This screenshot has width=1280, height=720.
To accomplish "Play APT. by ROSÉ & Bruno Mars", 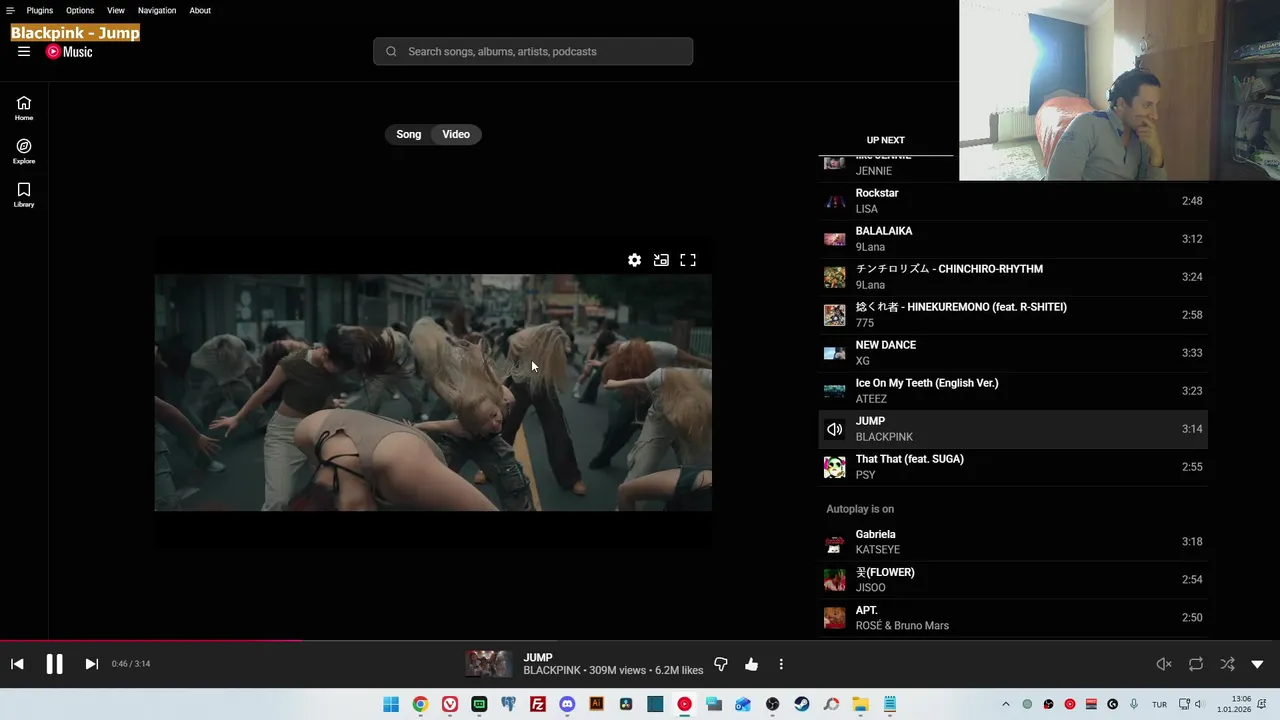I will click(1013, 618).
